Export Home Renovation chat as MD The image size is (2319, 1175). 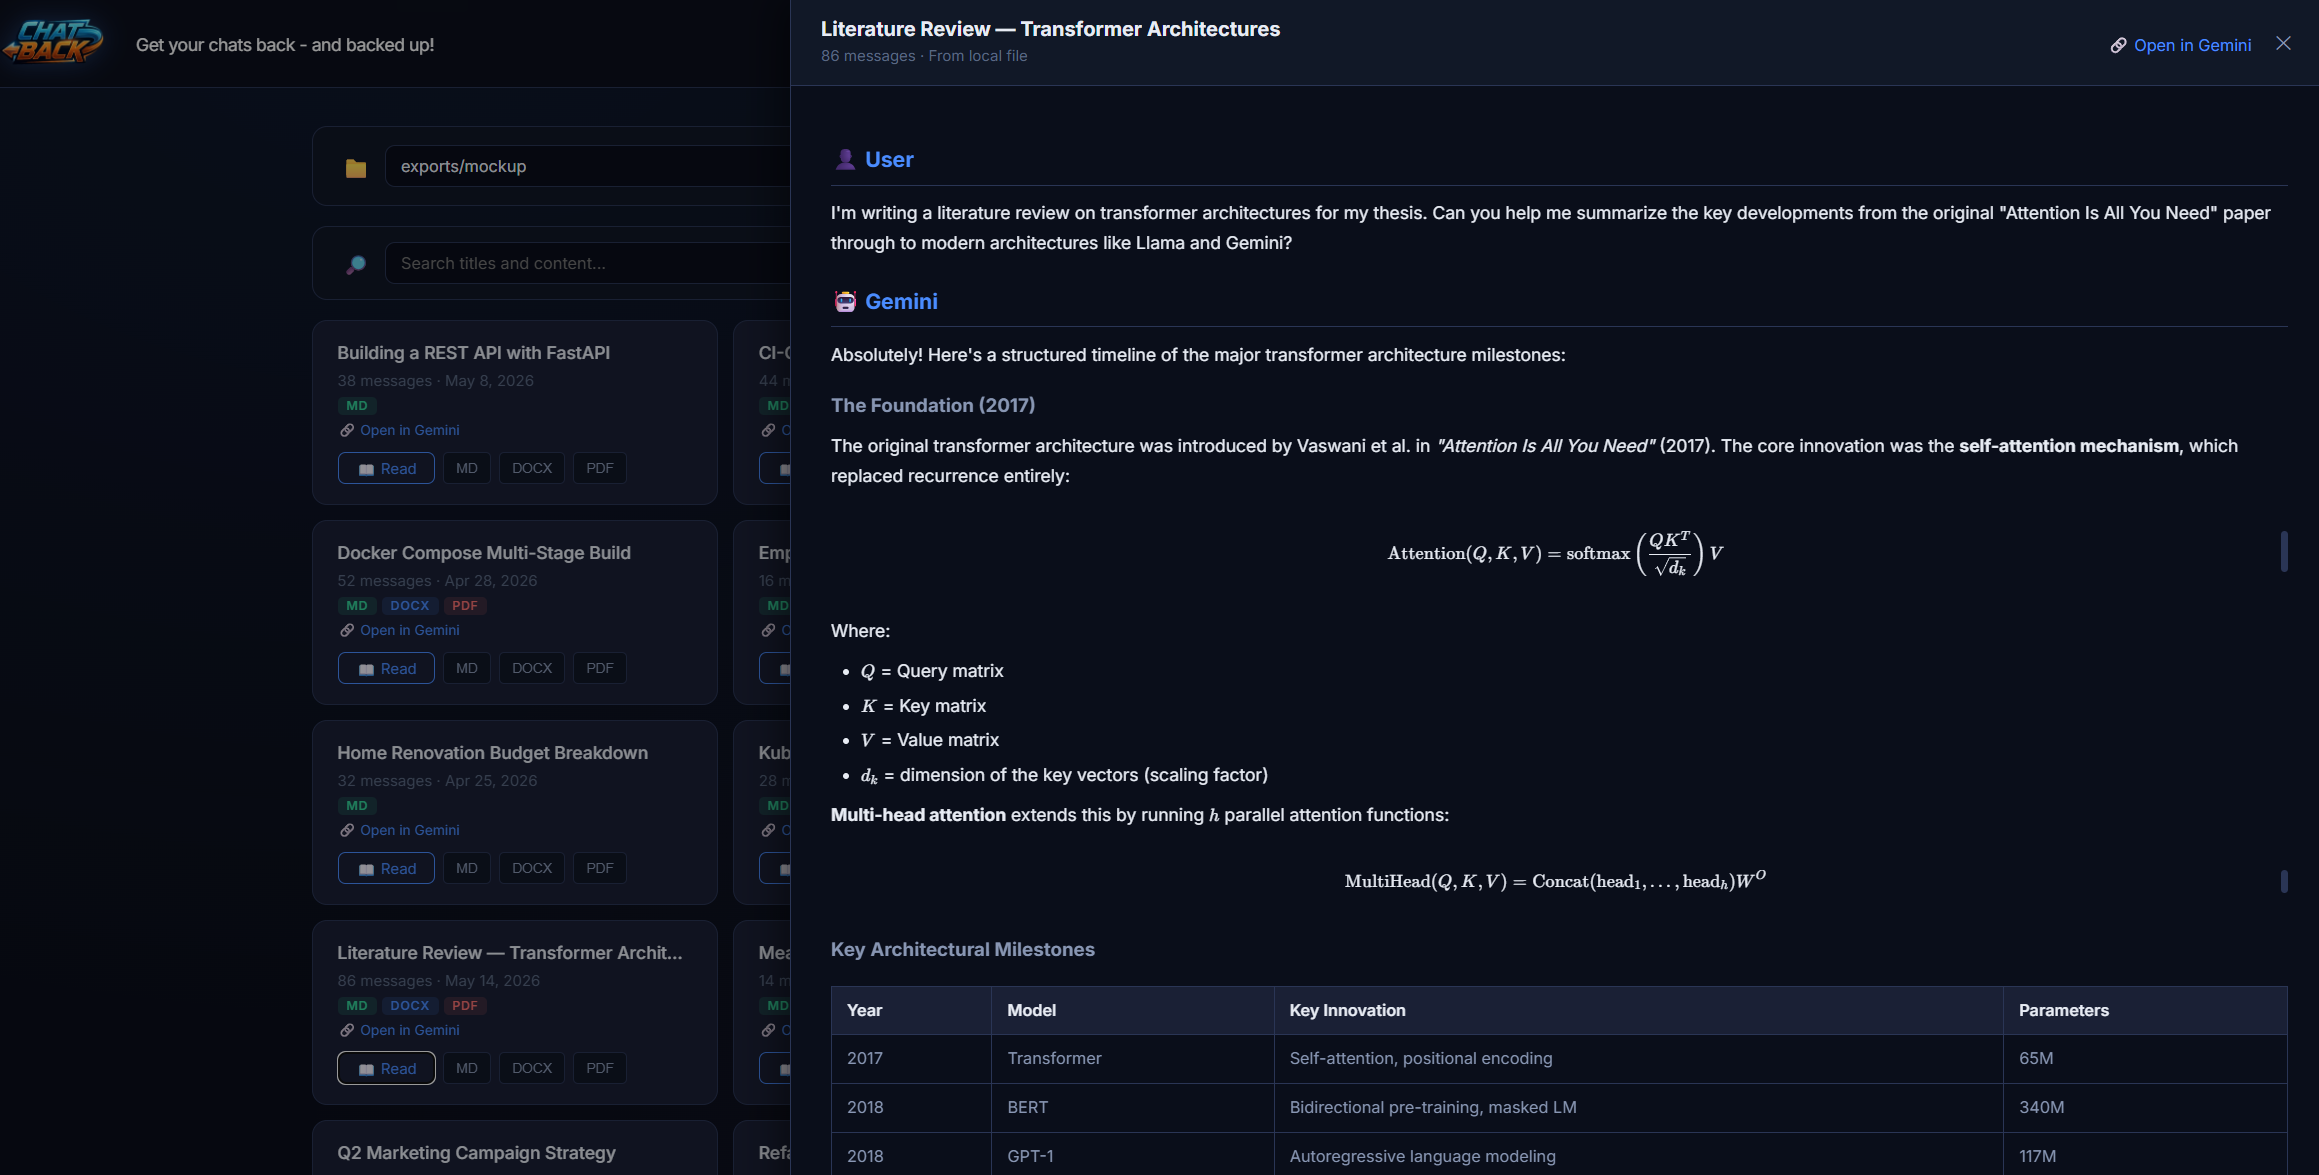[x=467, y=868]
